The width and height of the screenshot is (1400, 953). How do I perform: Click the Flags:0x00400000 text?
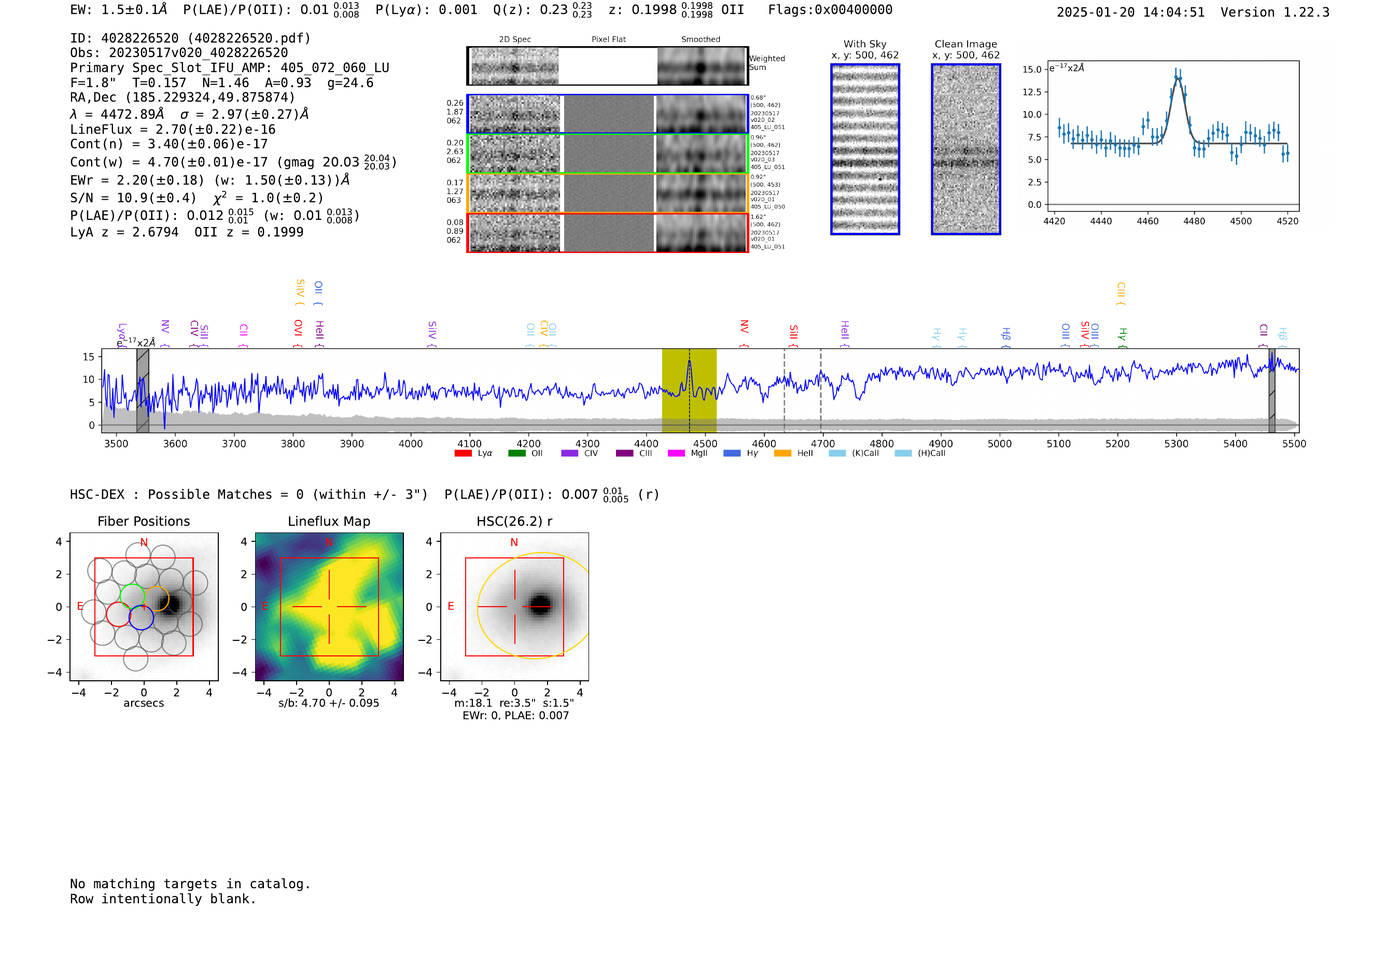(x=830, y=10)
